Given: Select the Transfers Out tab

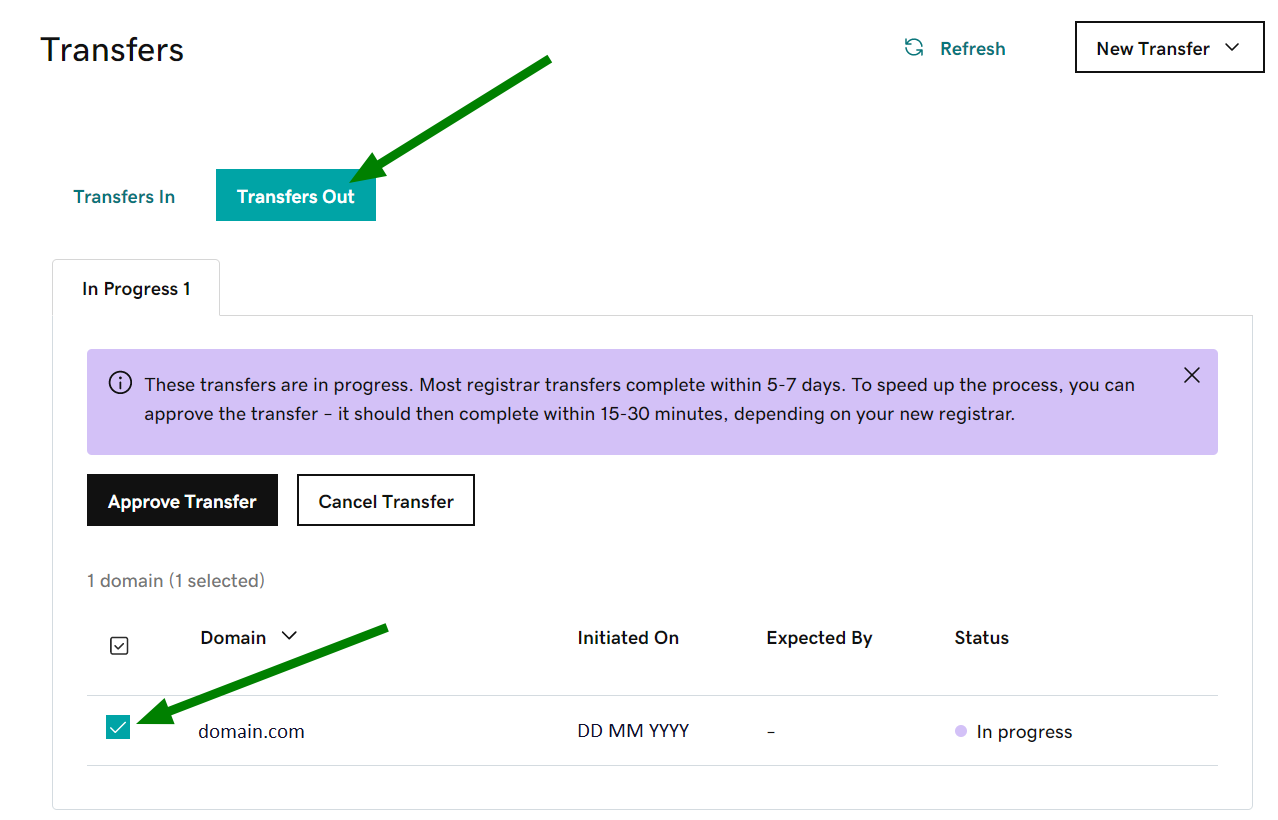Looking at the screenshot, I should [x=296, y=196].
